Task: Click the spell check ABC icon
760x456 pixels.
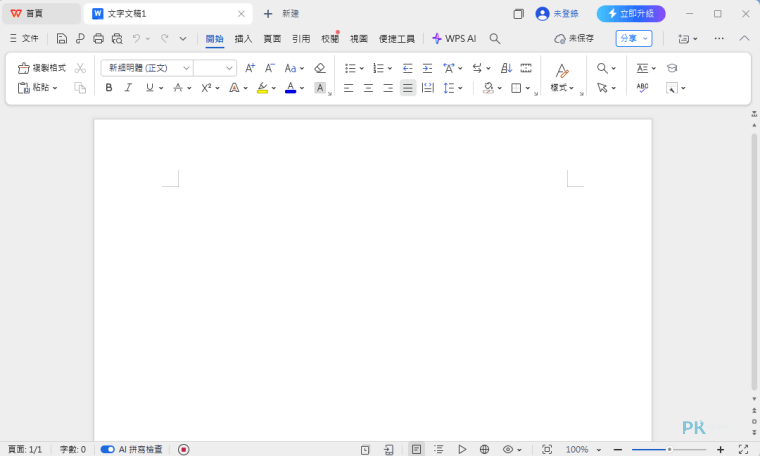Action: [643, 88]
